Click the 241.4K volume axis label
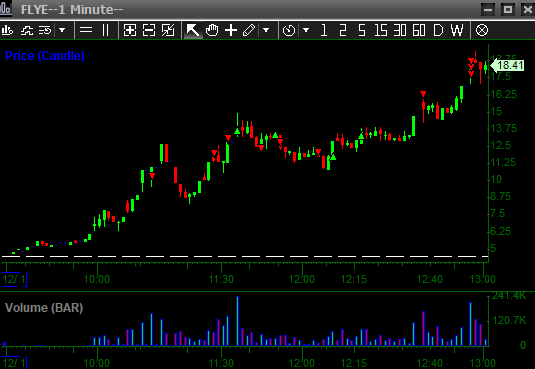535x369 pixels. tap(508, 295)
